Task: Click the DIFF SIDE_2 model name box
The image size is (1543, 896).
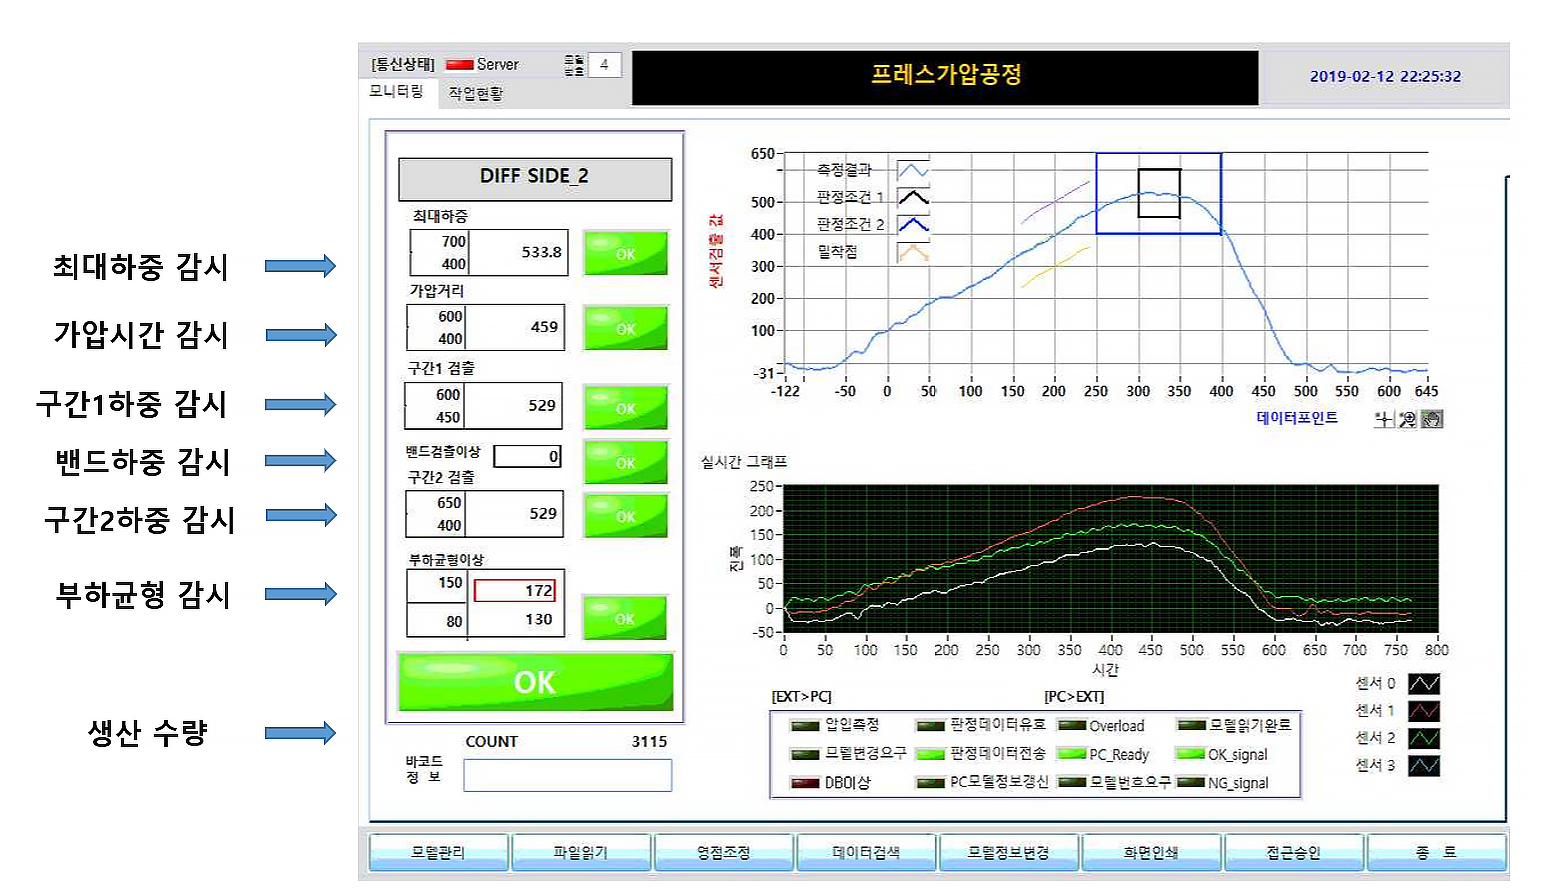Action: coord(535,179)
